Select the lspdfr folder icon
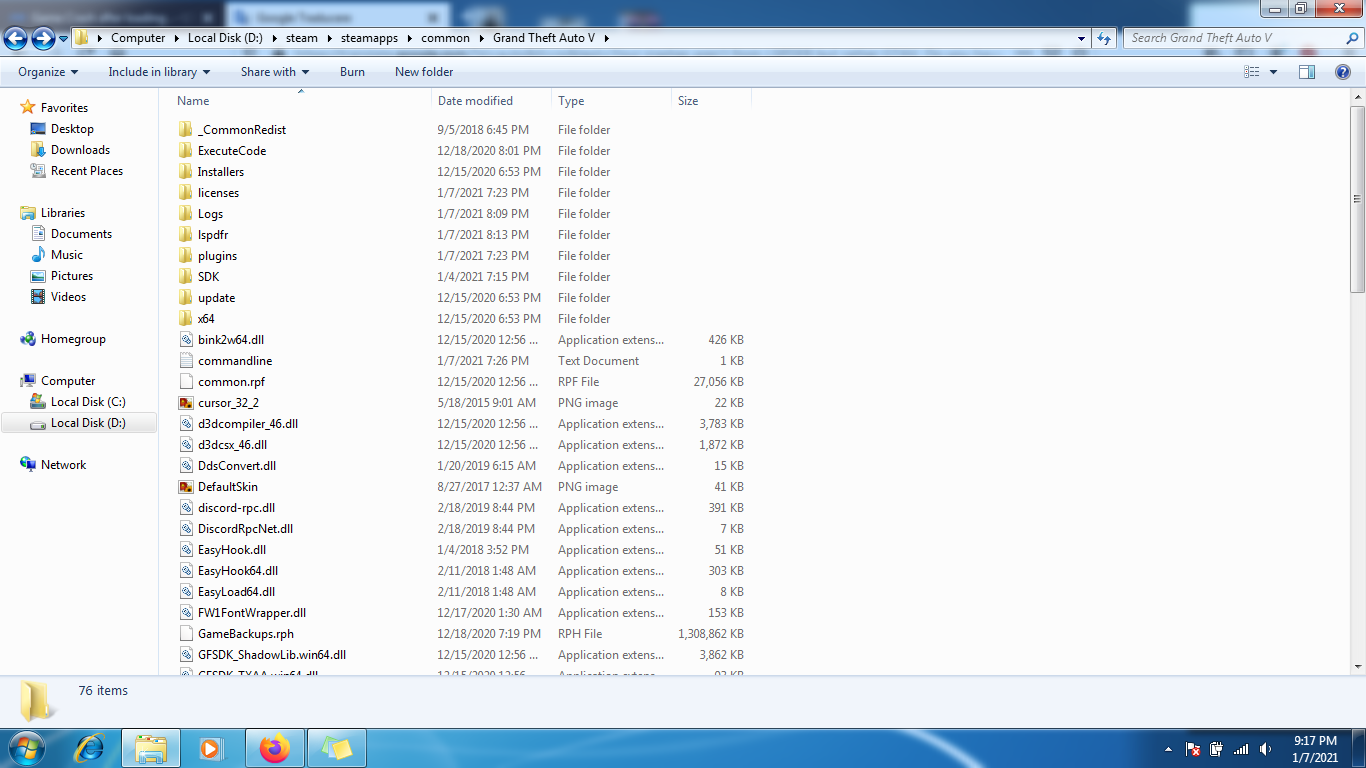Image resolution: width=1366 pixels, height=768 pixels. click(x=185, y=235)
